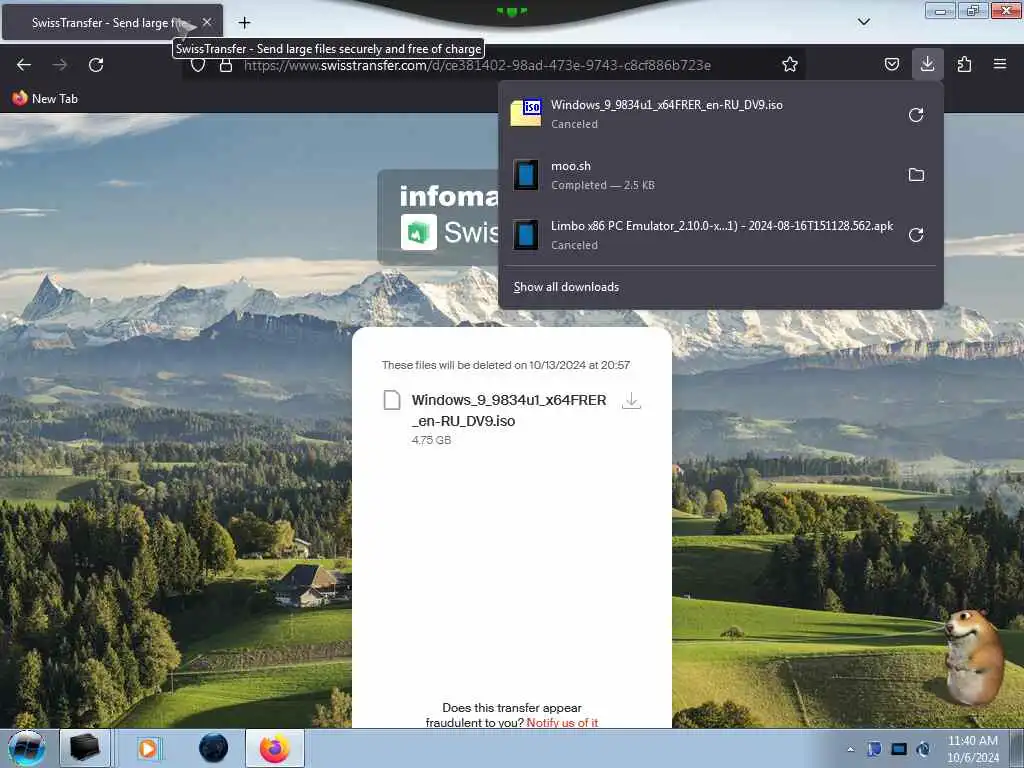Open the New Tab bookmark
This screenshot has width=1024, height=768.
[45, 99]
